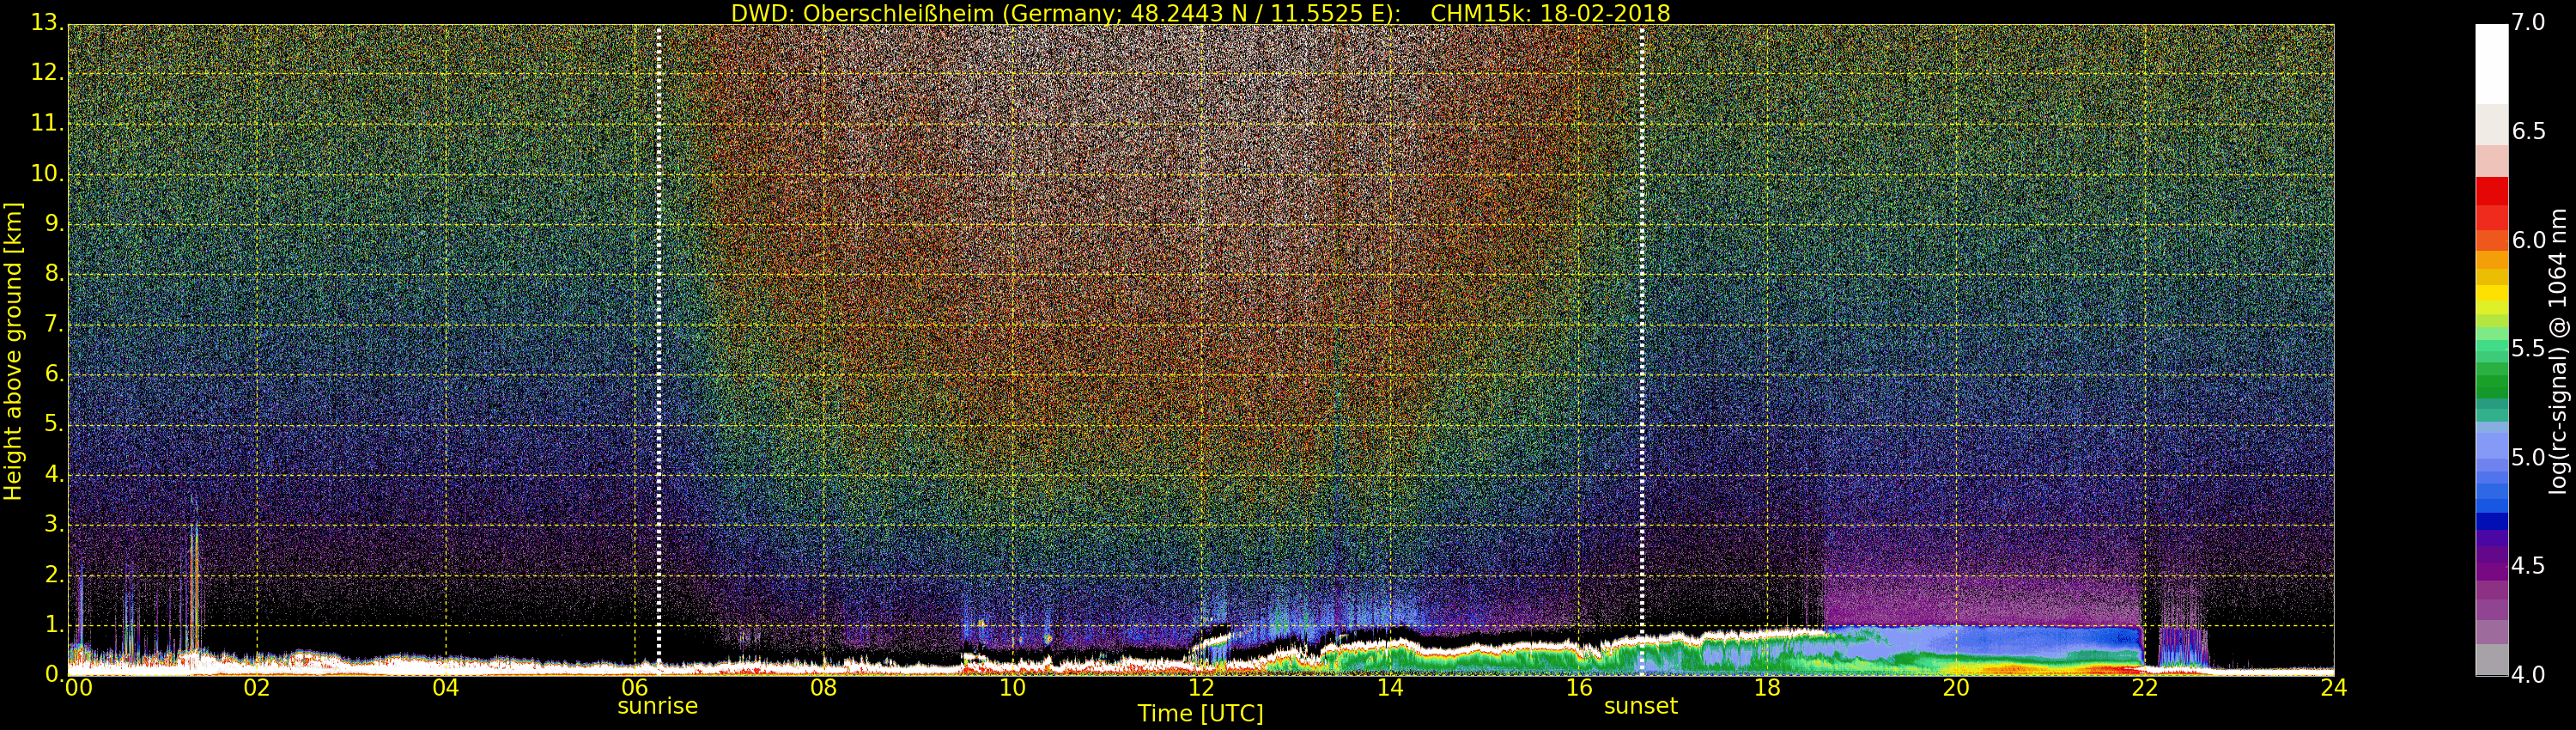Screen dimensions: 2576x730
Task: Click the Height above ground axis title
Action: click(13, 350)
